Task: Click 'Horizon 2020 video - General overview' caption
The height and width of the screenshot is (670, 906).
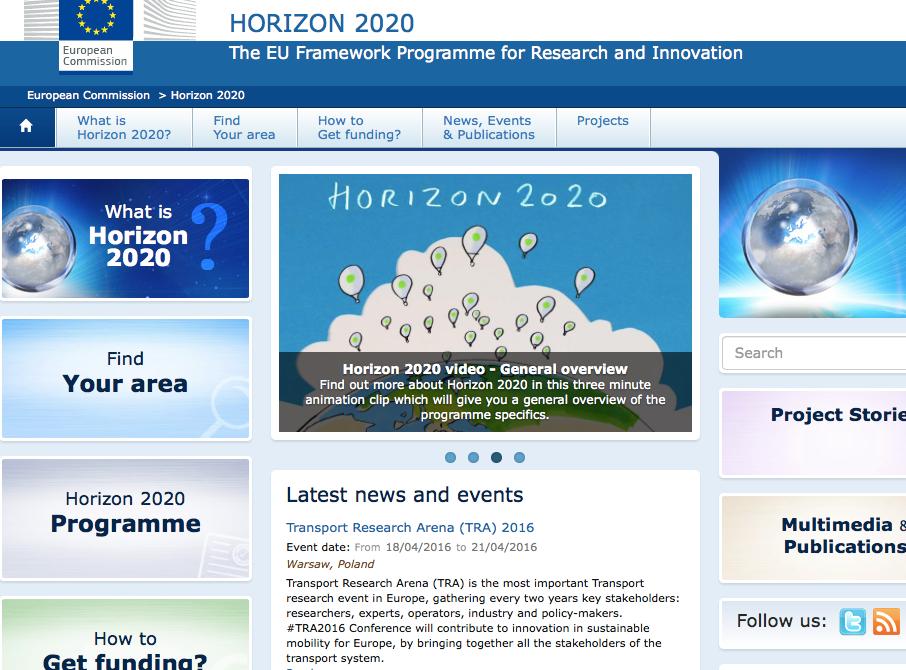Action: point(485,368)
